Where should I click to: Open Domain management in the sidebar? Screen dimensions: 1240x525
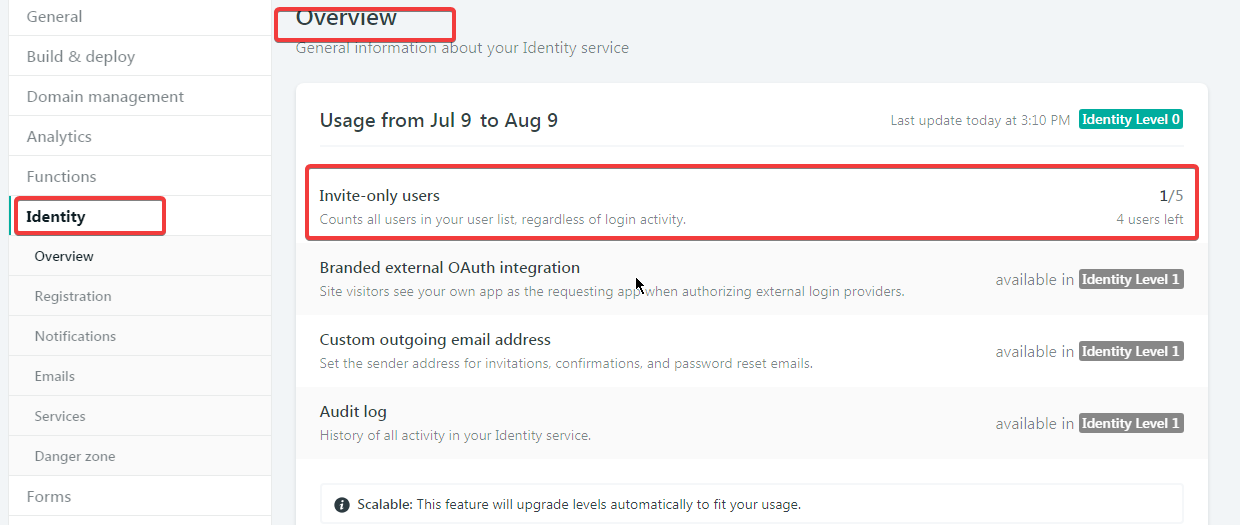pyautogui.click(x=105, y=97)
